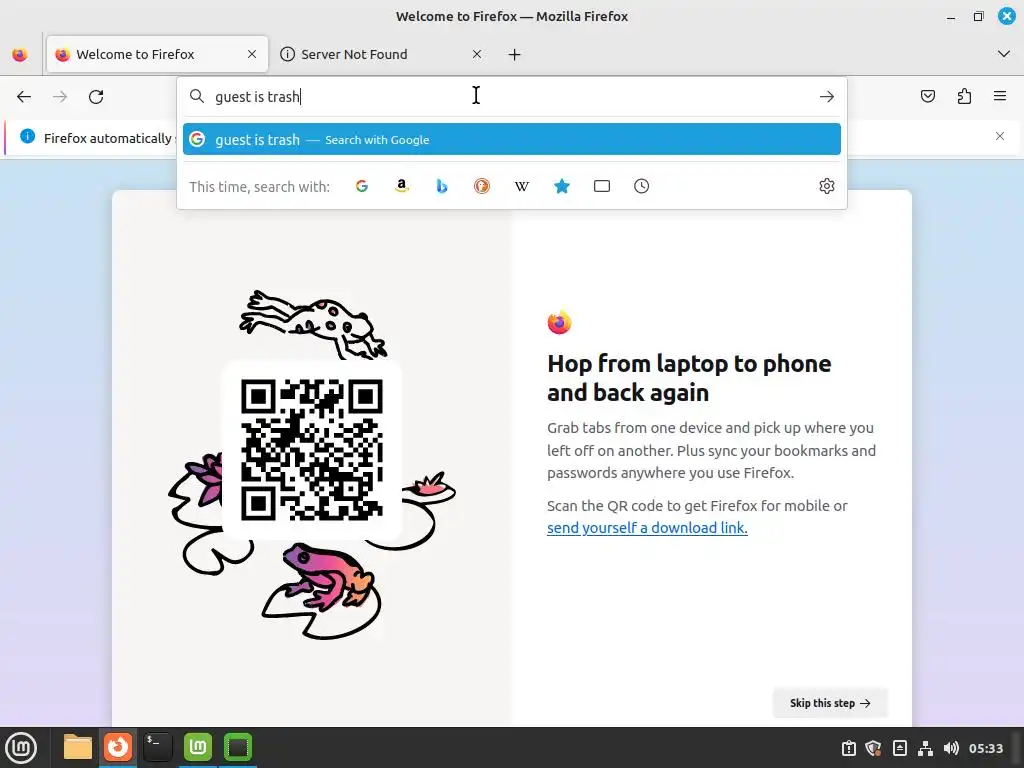Search this time with Google icon
The height and width of the screenshot is (768, 1024).
pos(362,186)
